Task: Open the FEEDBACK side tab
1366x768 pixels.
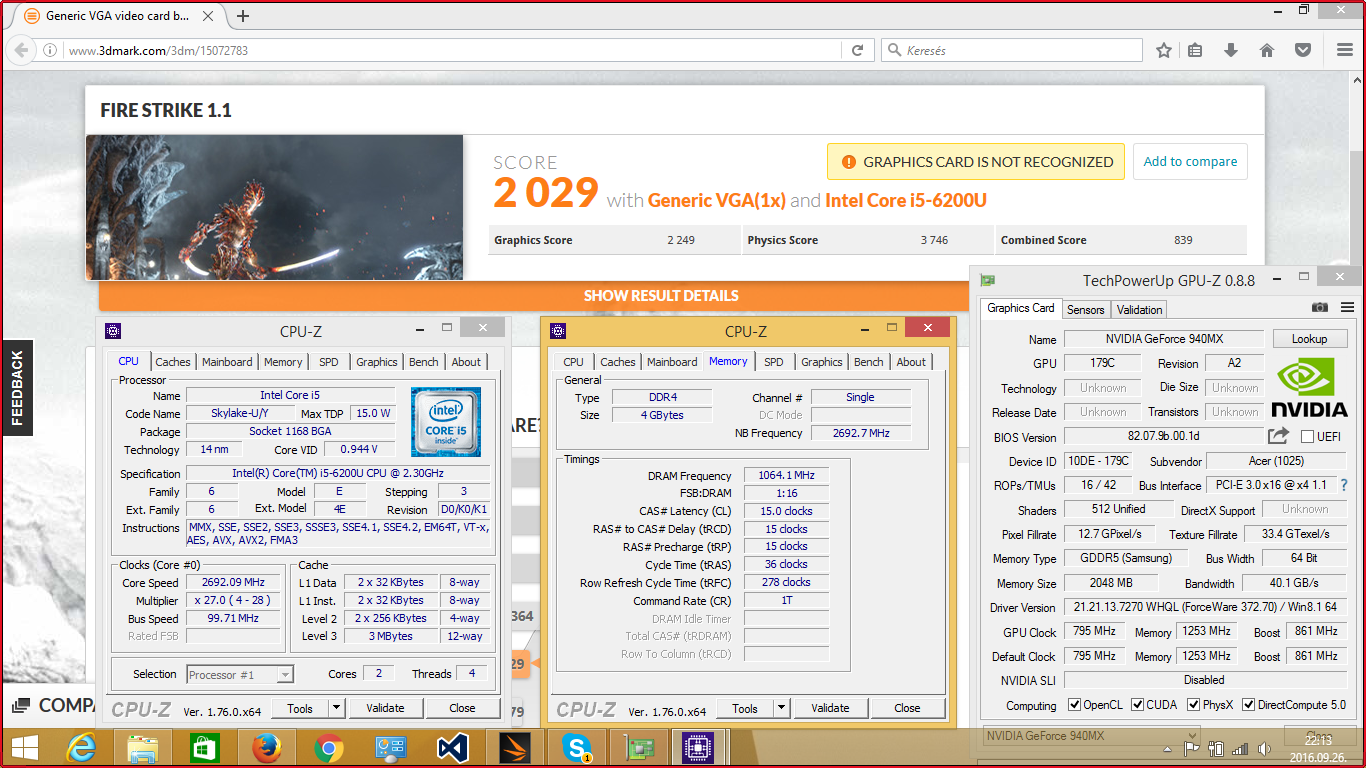Action: tap(17, 388)
